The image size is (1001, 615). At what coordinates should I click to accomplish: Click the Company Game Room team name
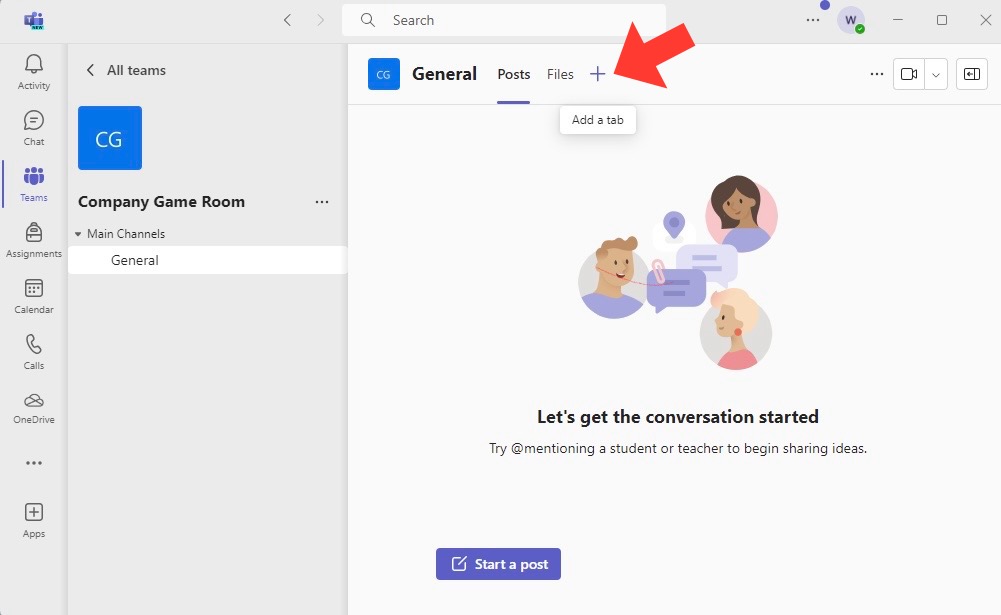click(162, 202)
